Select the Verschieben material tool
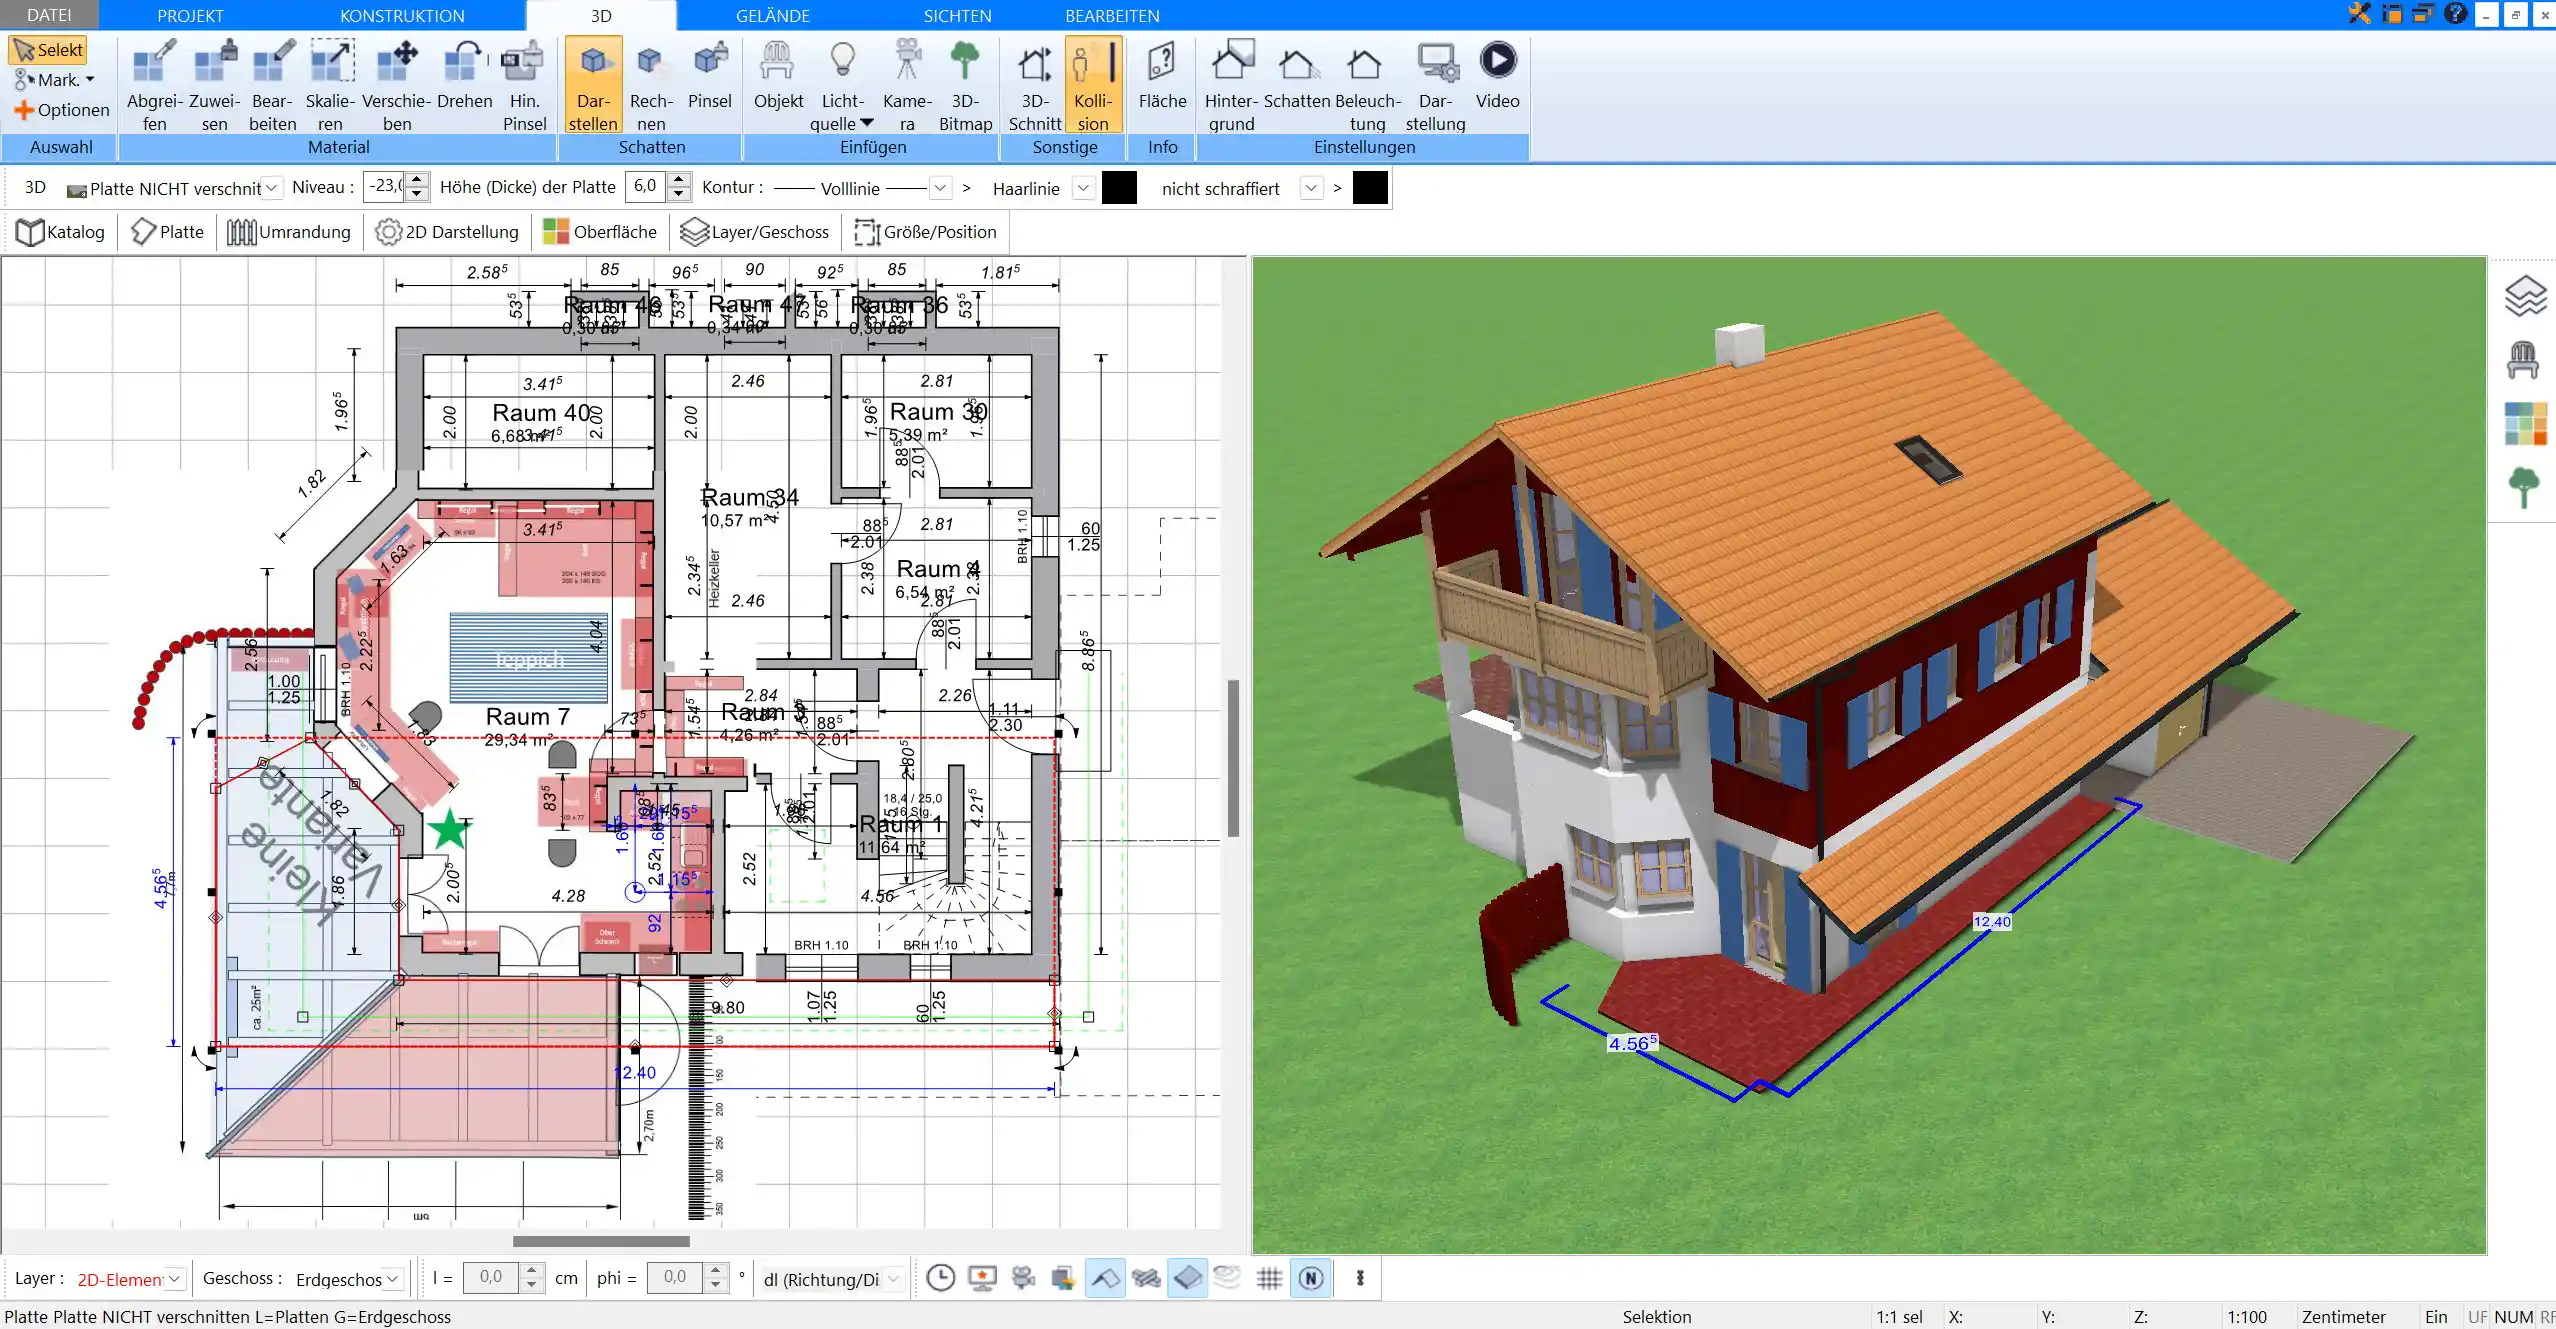This screenshot has width=2556, height=1329. click(x=397, y=85)
